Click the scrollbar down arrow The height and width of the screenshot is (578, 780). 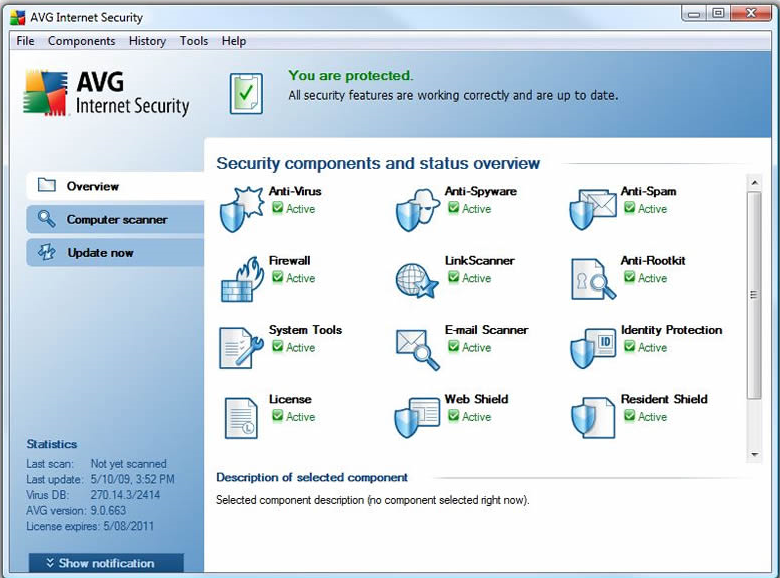click(x=755, y=455)
